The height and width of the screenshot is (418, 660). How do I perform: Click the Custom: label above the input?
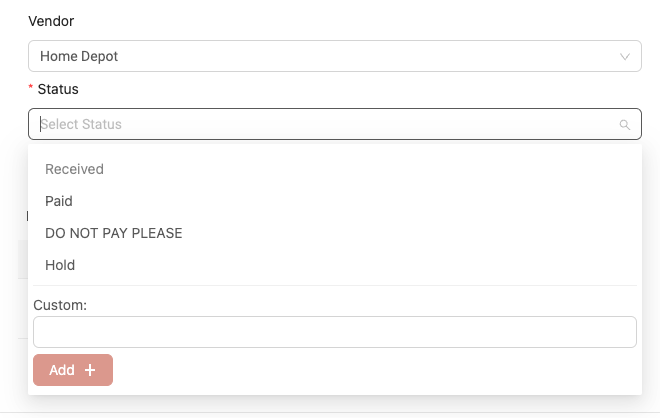(60, 305)
